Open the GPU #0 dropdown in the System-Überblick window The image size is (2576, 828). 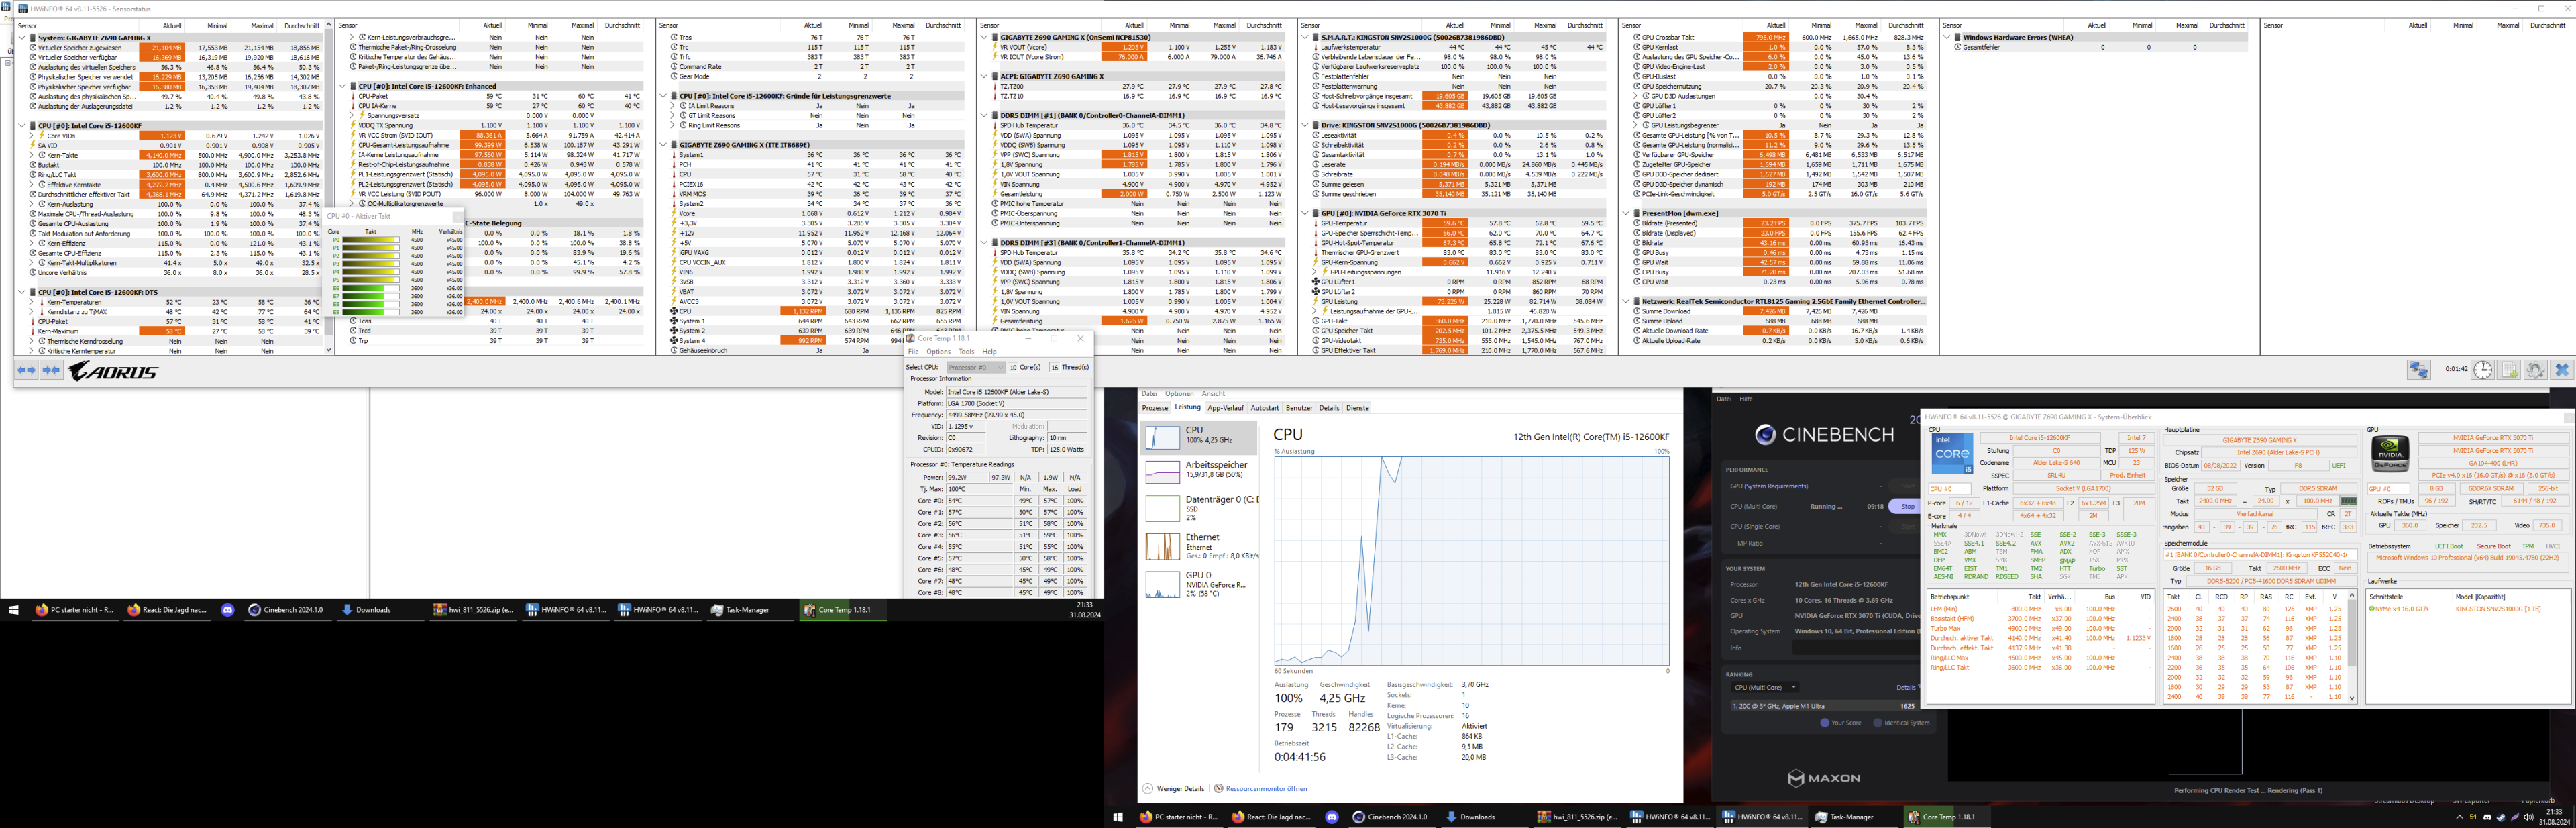coord(2390,489)
